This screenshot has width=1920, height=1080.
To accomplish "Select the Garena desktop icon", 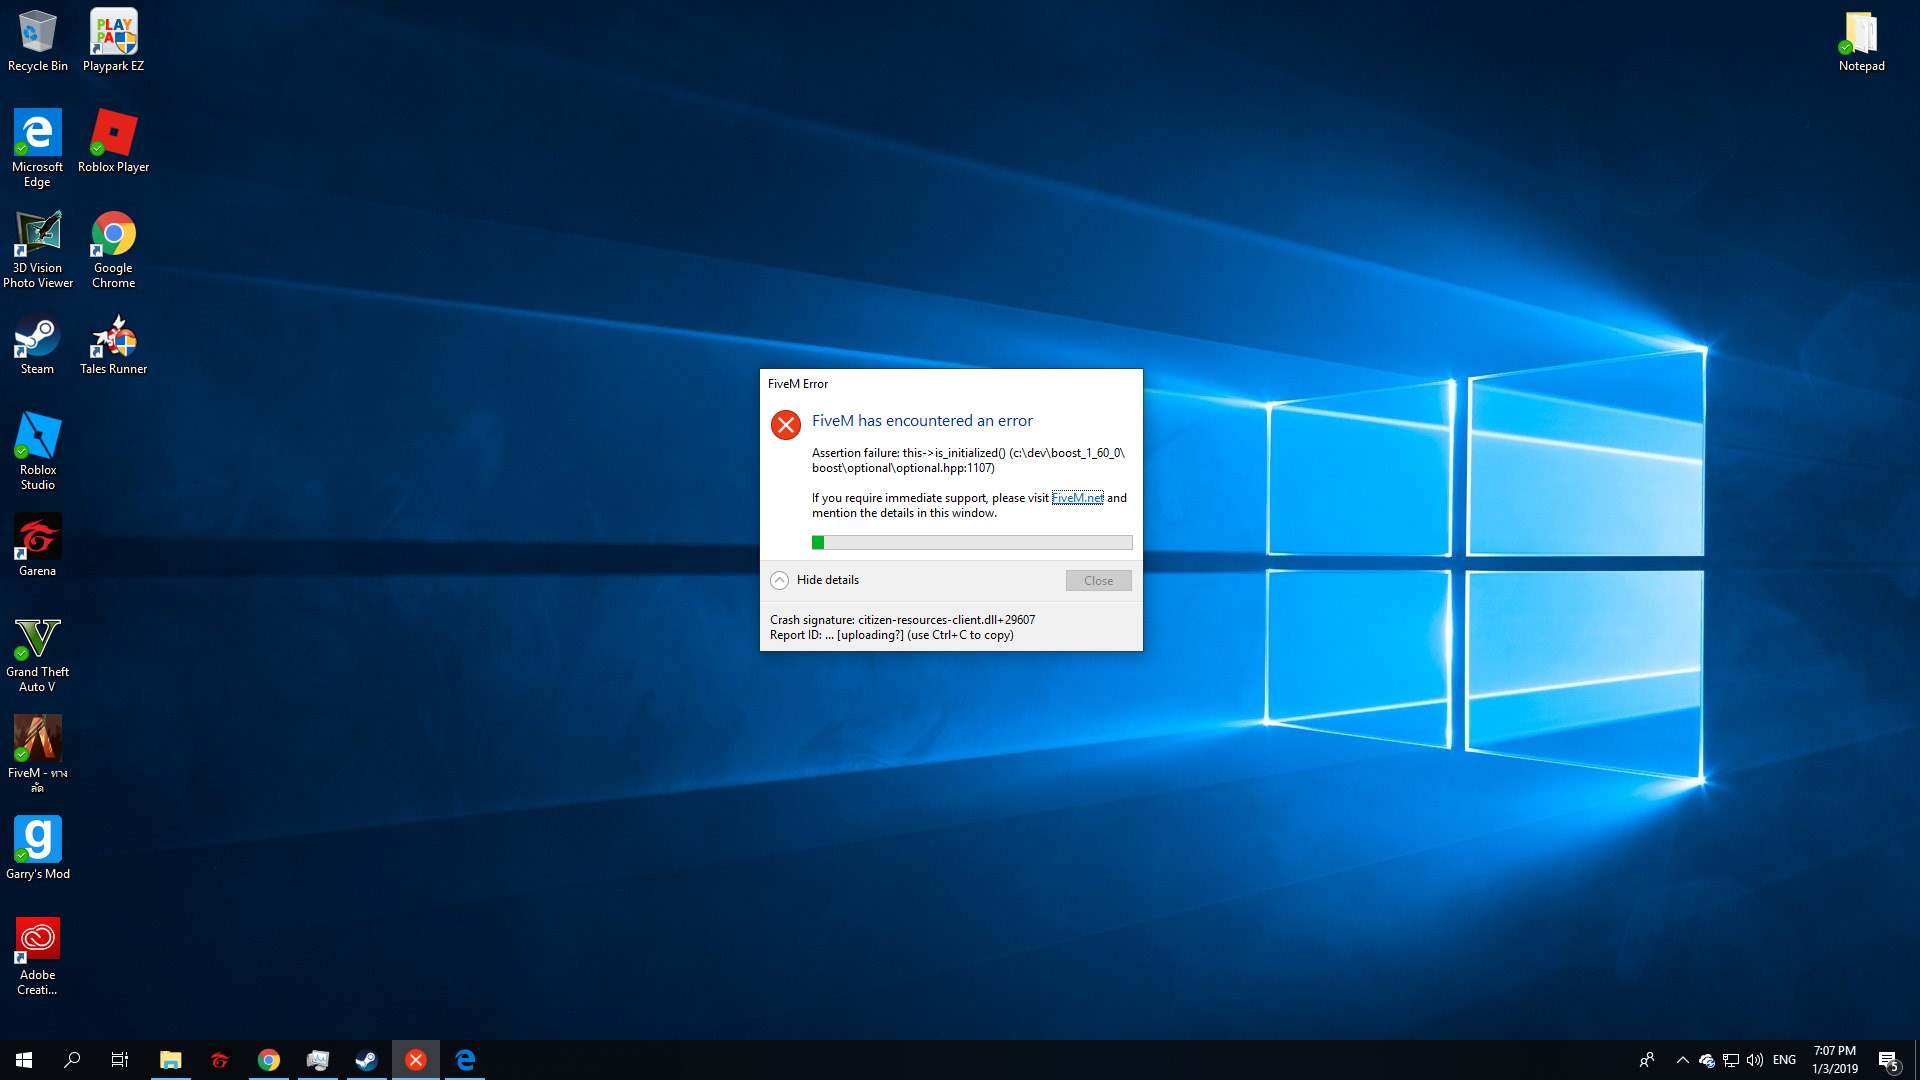I will [38, 545].
